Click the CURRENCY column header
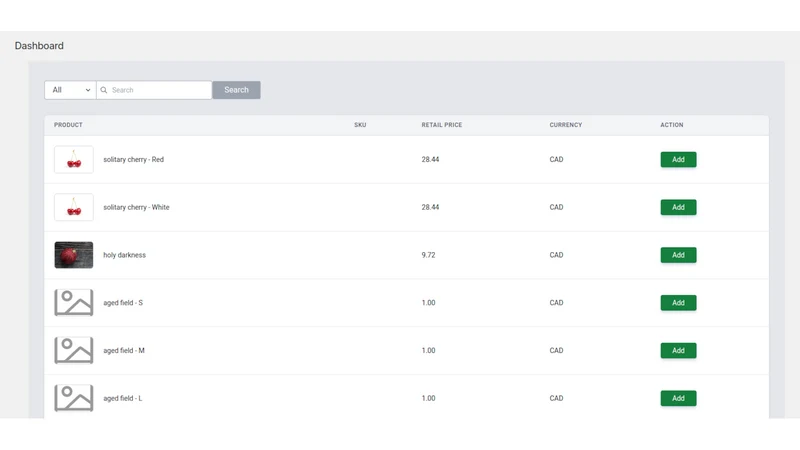The height and width of the screenshot is (450, 800). (x=566, y=125)
